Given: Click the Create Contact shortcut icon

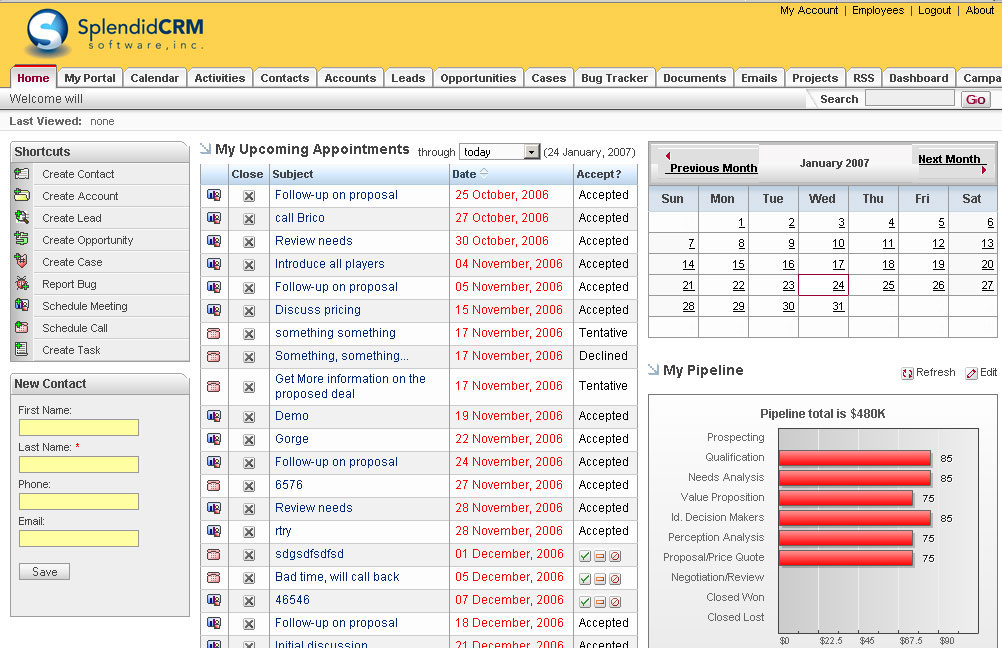Looking at the screenshot, I should pyautogui.click(x=22, y=174).
